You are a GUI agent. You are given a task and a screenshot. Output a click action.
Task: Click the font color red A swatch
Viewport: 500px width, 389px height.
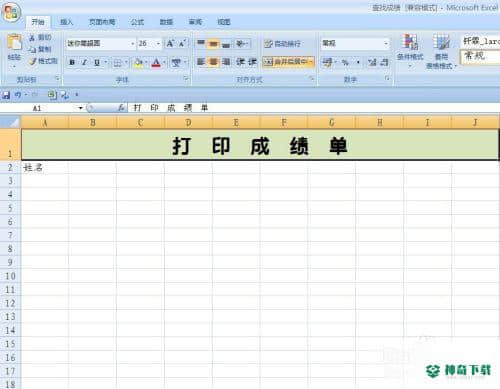coord(156,62)
